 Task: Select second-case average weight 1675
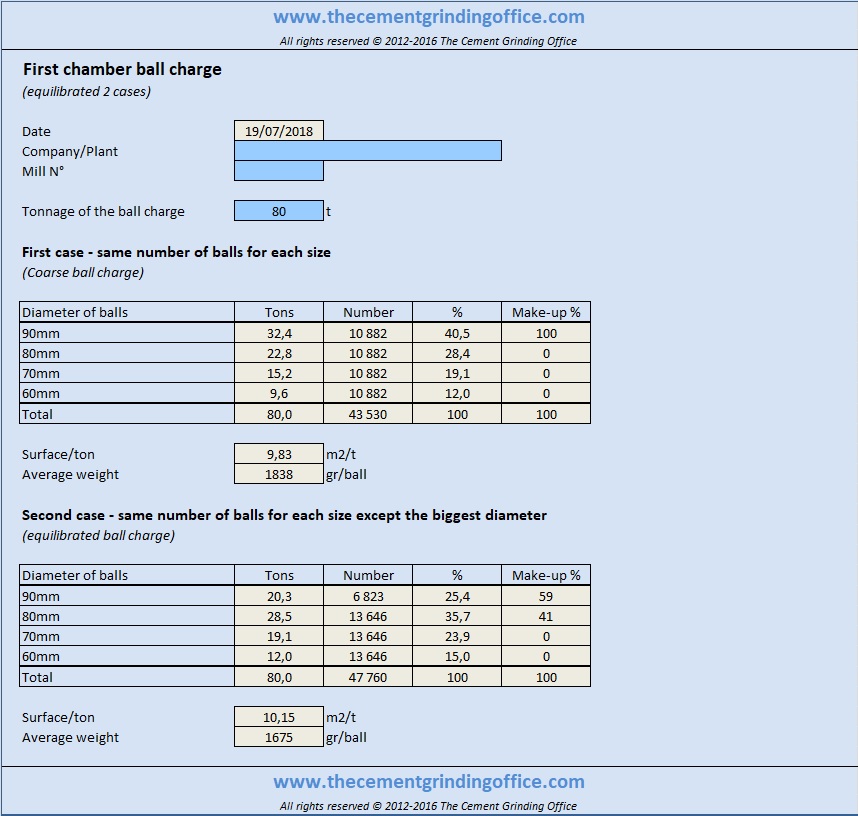[x=279, y=737]
